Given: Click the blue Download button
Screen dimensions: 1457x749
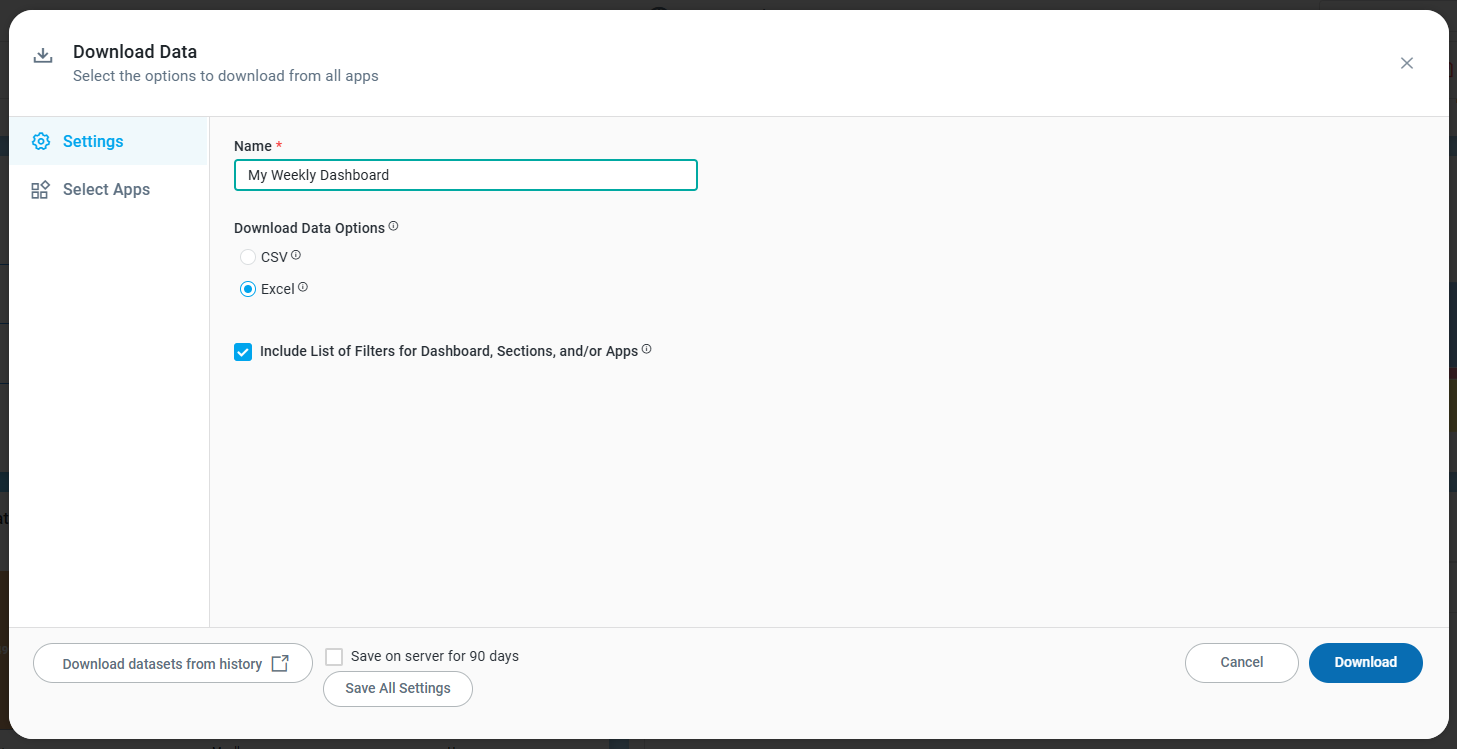Looking at the screenshot, I should tap(1365, 663).
